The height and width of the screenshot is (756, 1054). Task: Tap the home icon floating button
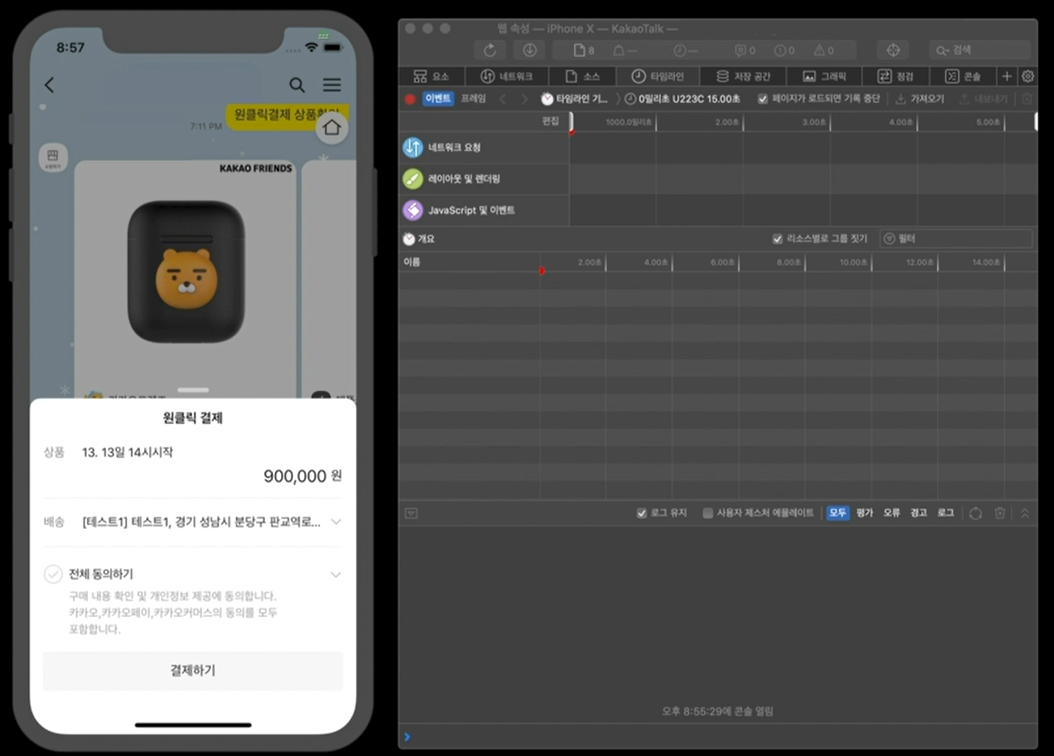332,128
